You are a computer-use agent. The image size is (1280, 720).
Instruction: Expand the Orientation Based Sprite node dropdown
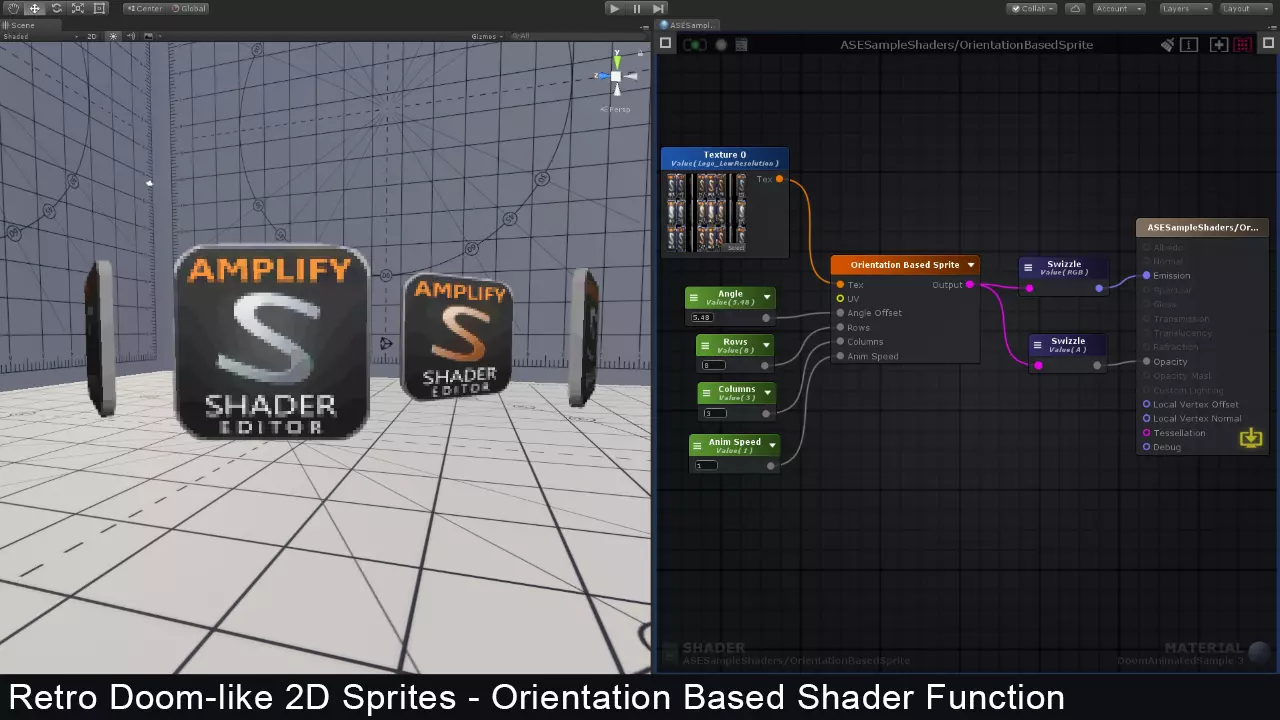click(x=969, y=264)
